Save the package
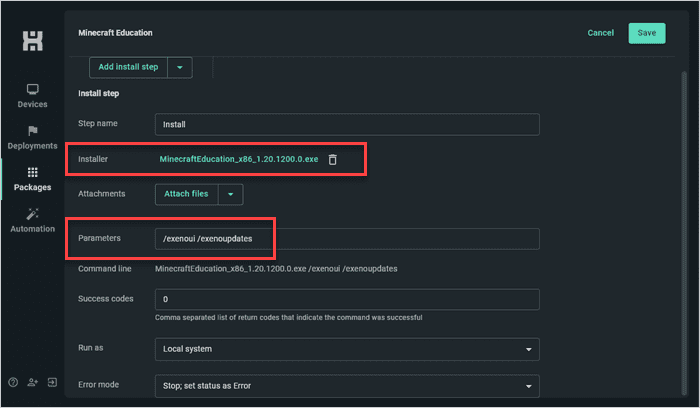Viewport: 700px width, 408px height. (x=647, y=33)
